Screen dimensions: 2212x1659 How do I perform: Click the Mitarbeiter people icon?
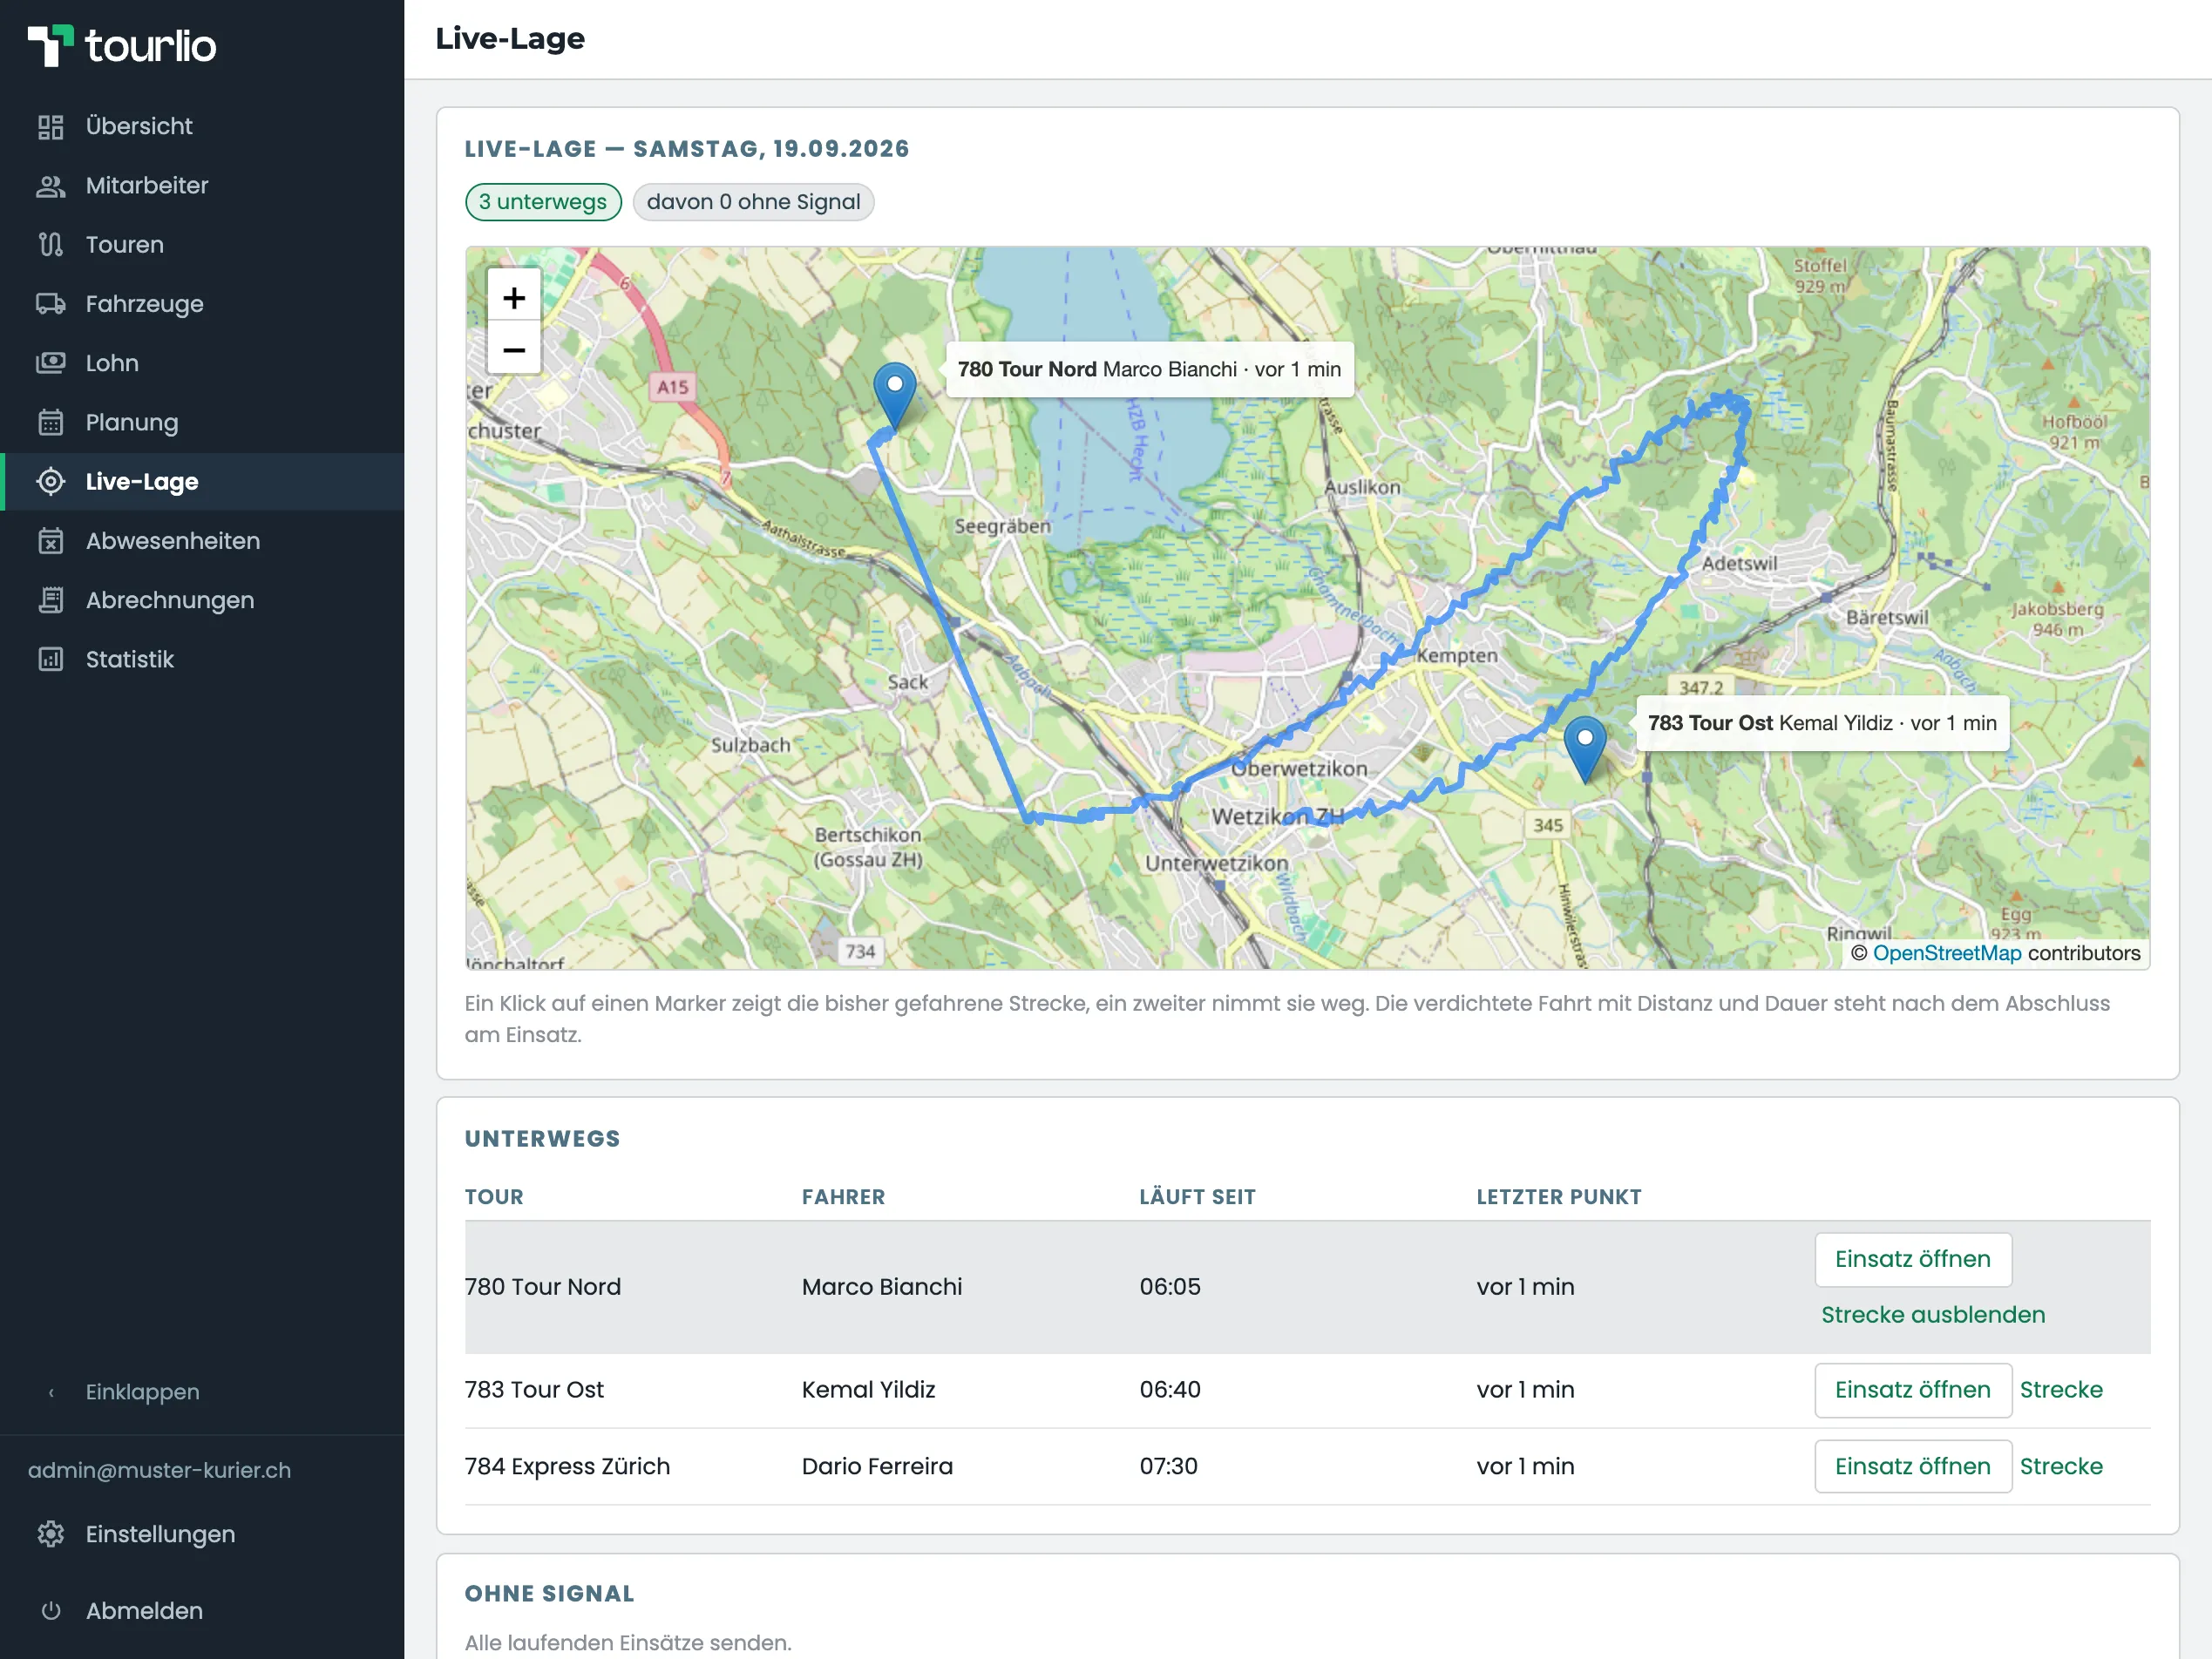pyautogui.click(x=51, y=186)
